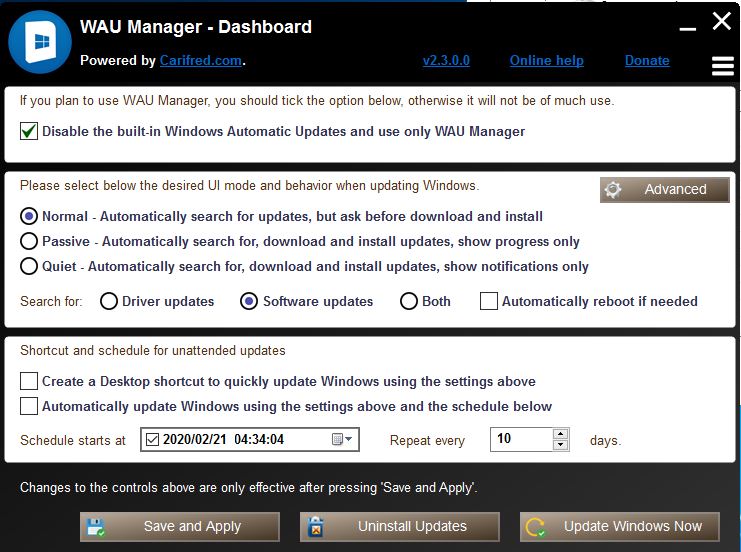
Task: Click inside the Repeat every days field
Action: [520, 439]
